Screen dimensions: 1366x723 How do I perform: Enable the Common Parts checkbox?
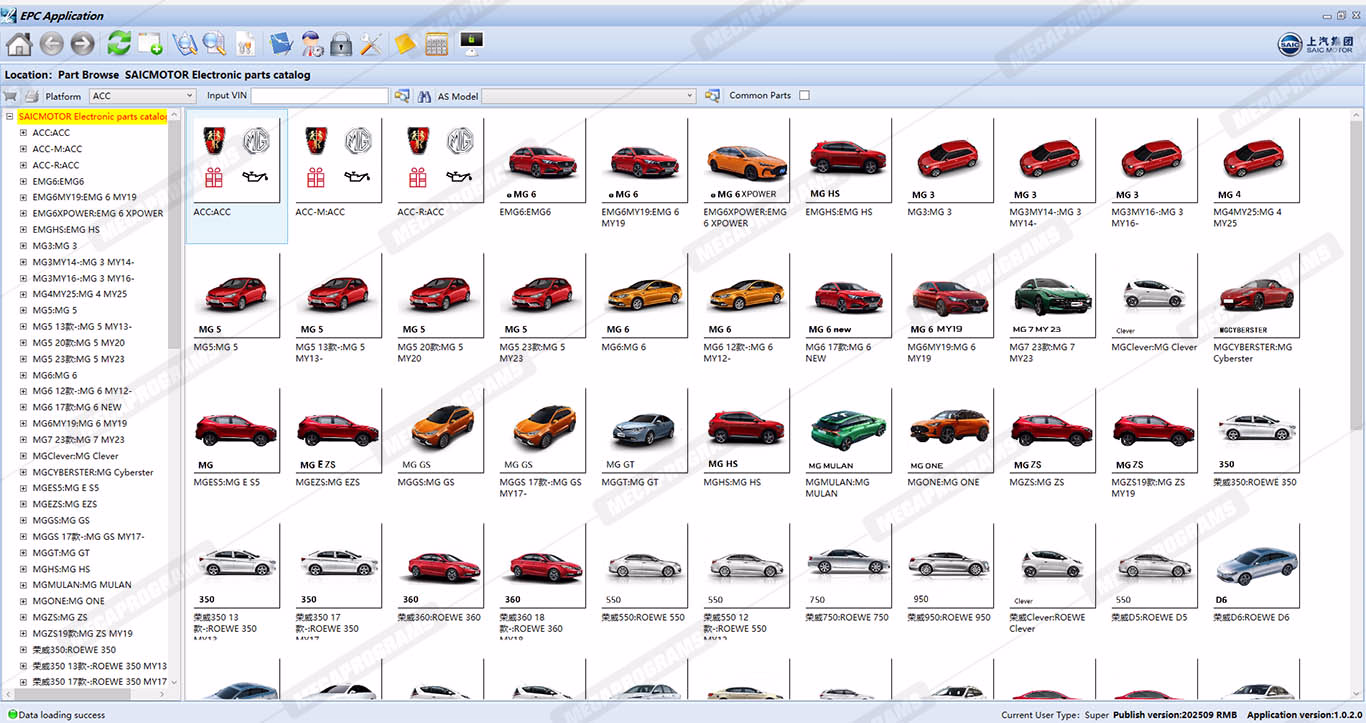pyautogui.click(x=805, y=96)
